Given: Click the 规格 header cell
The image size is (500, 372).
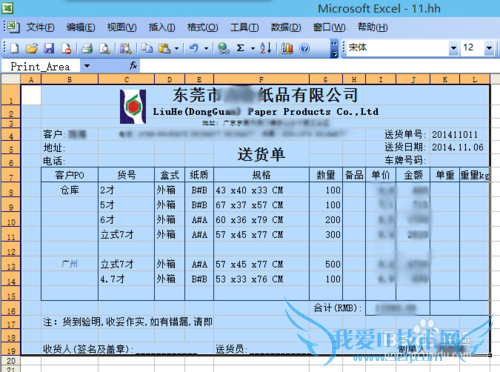Looking at the screenshot, I should click(261, 175).
